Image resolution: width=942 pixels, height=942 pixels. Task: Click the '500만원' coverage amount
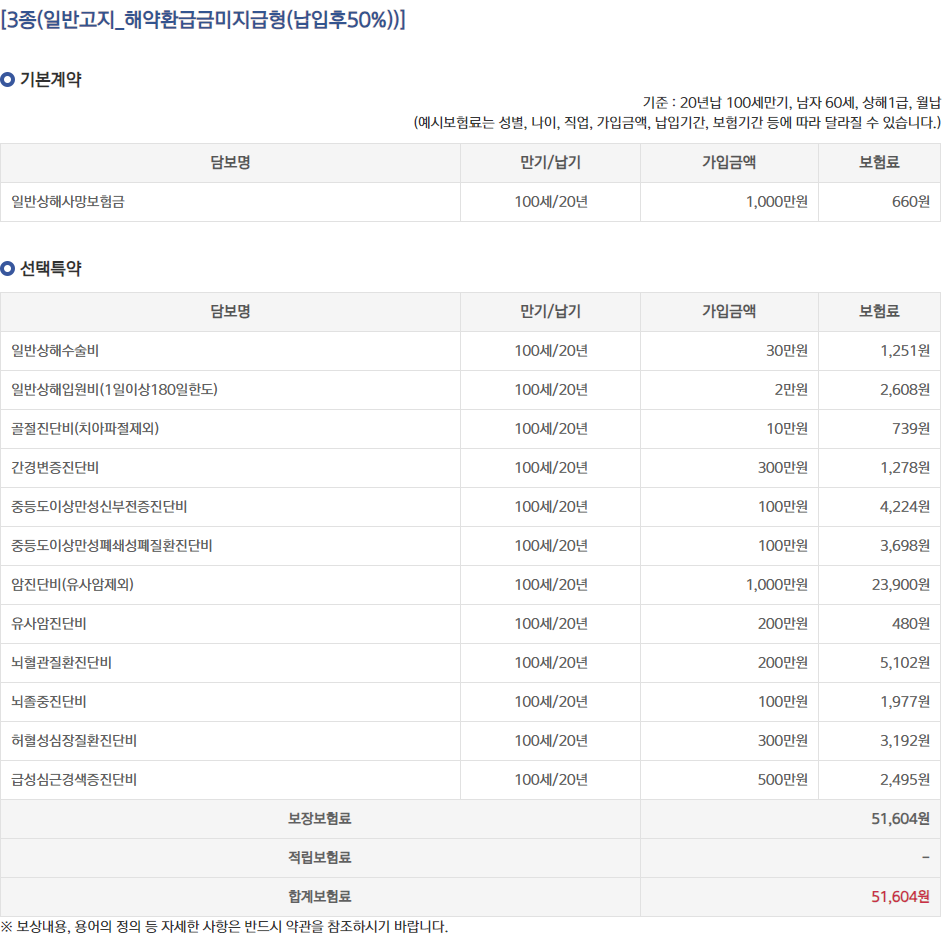pyautogui.click(x=783, y=780)
